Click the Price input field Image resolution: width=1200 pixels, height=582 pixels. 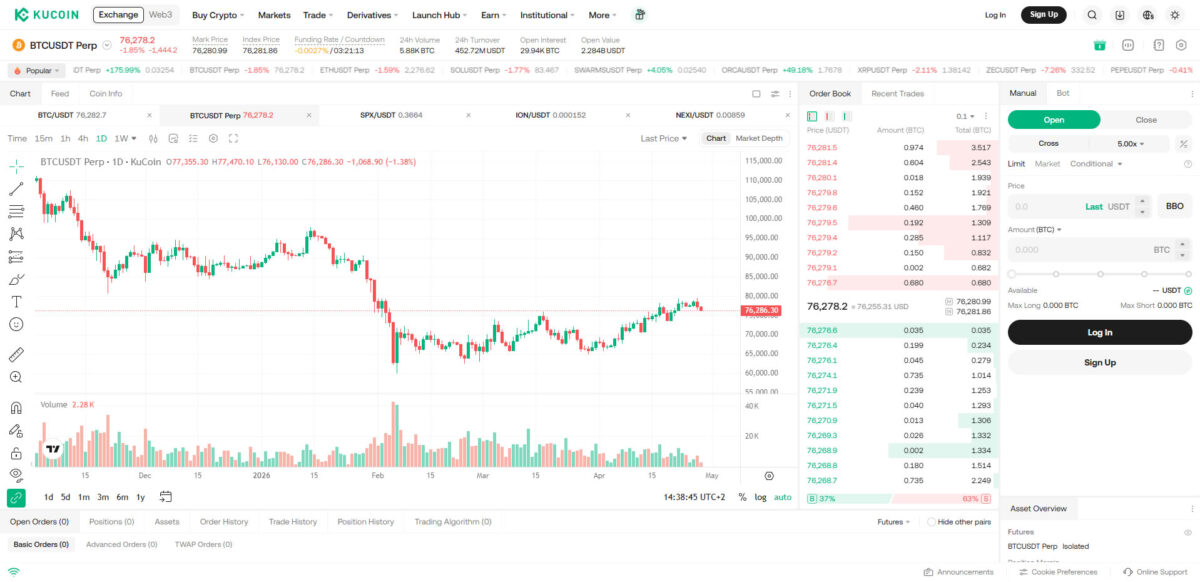1079,207
